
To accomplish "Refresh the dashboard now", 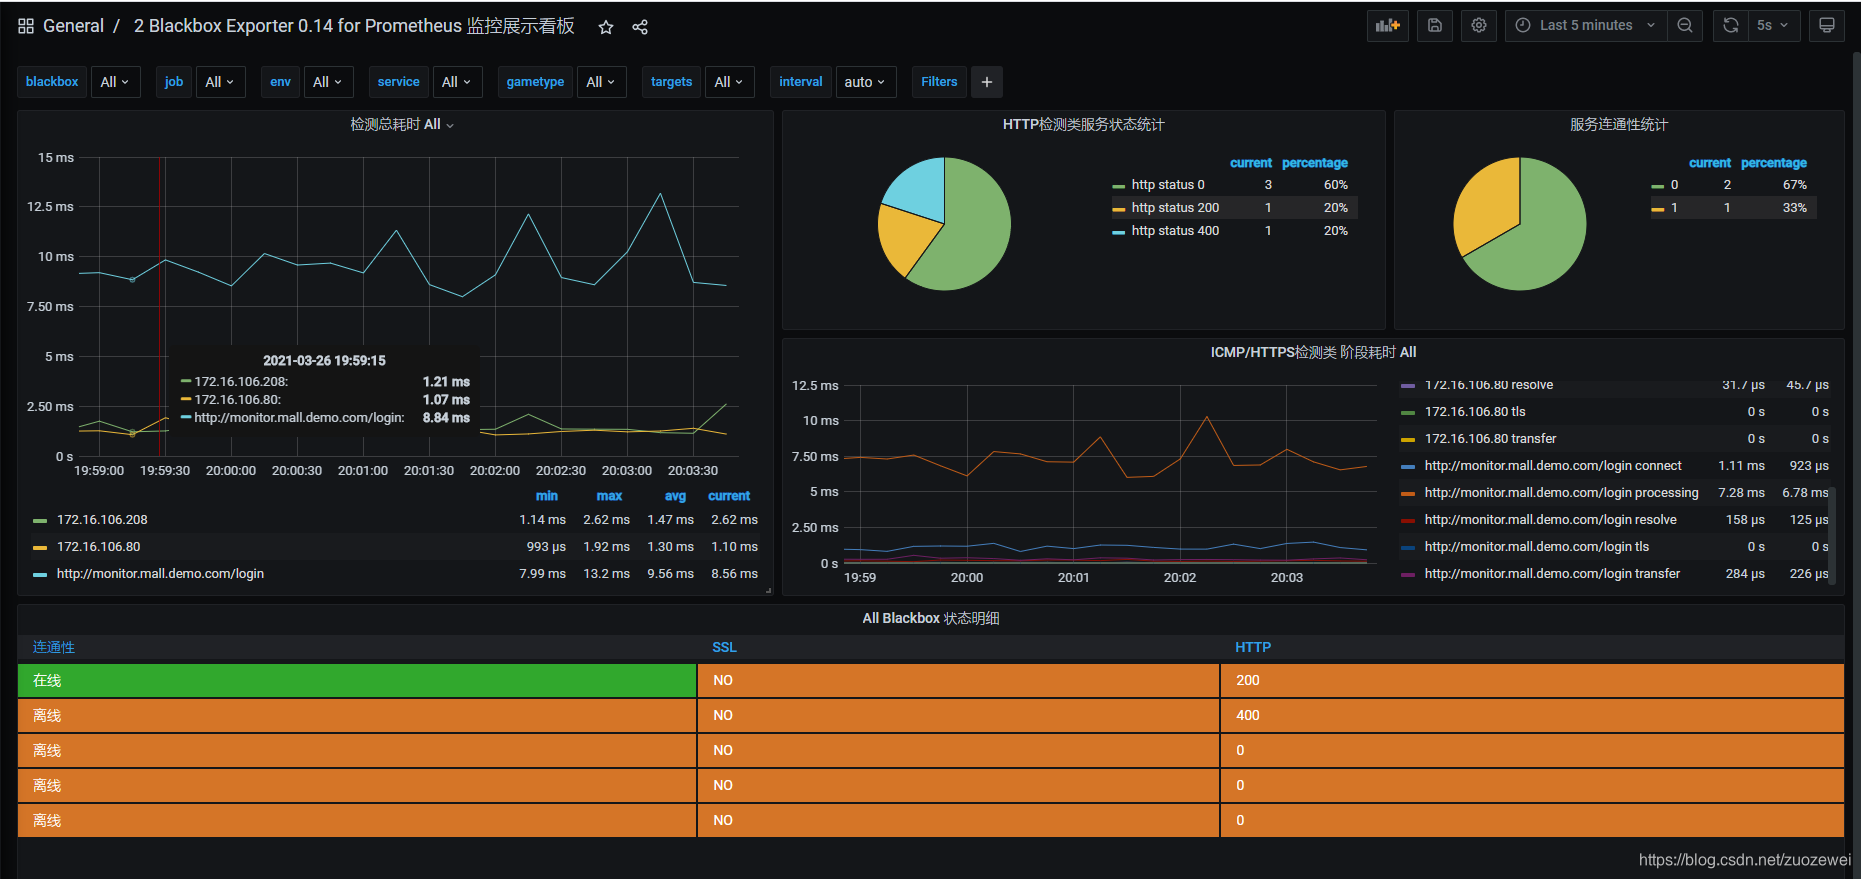I will coord(1731,25).
